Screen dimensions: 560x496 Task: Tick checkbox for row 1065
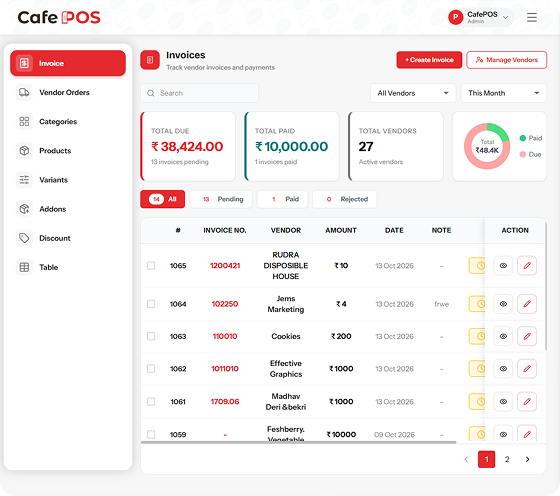(151, 266)
